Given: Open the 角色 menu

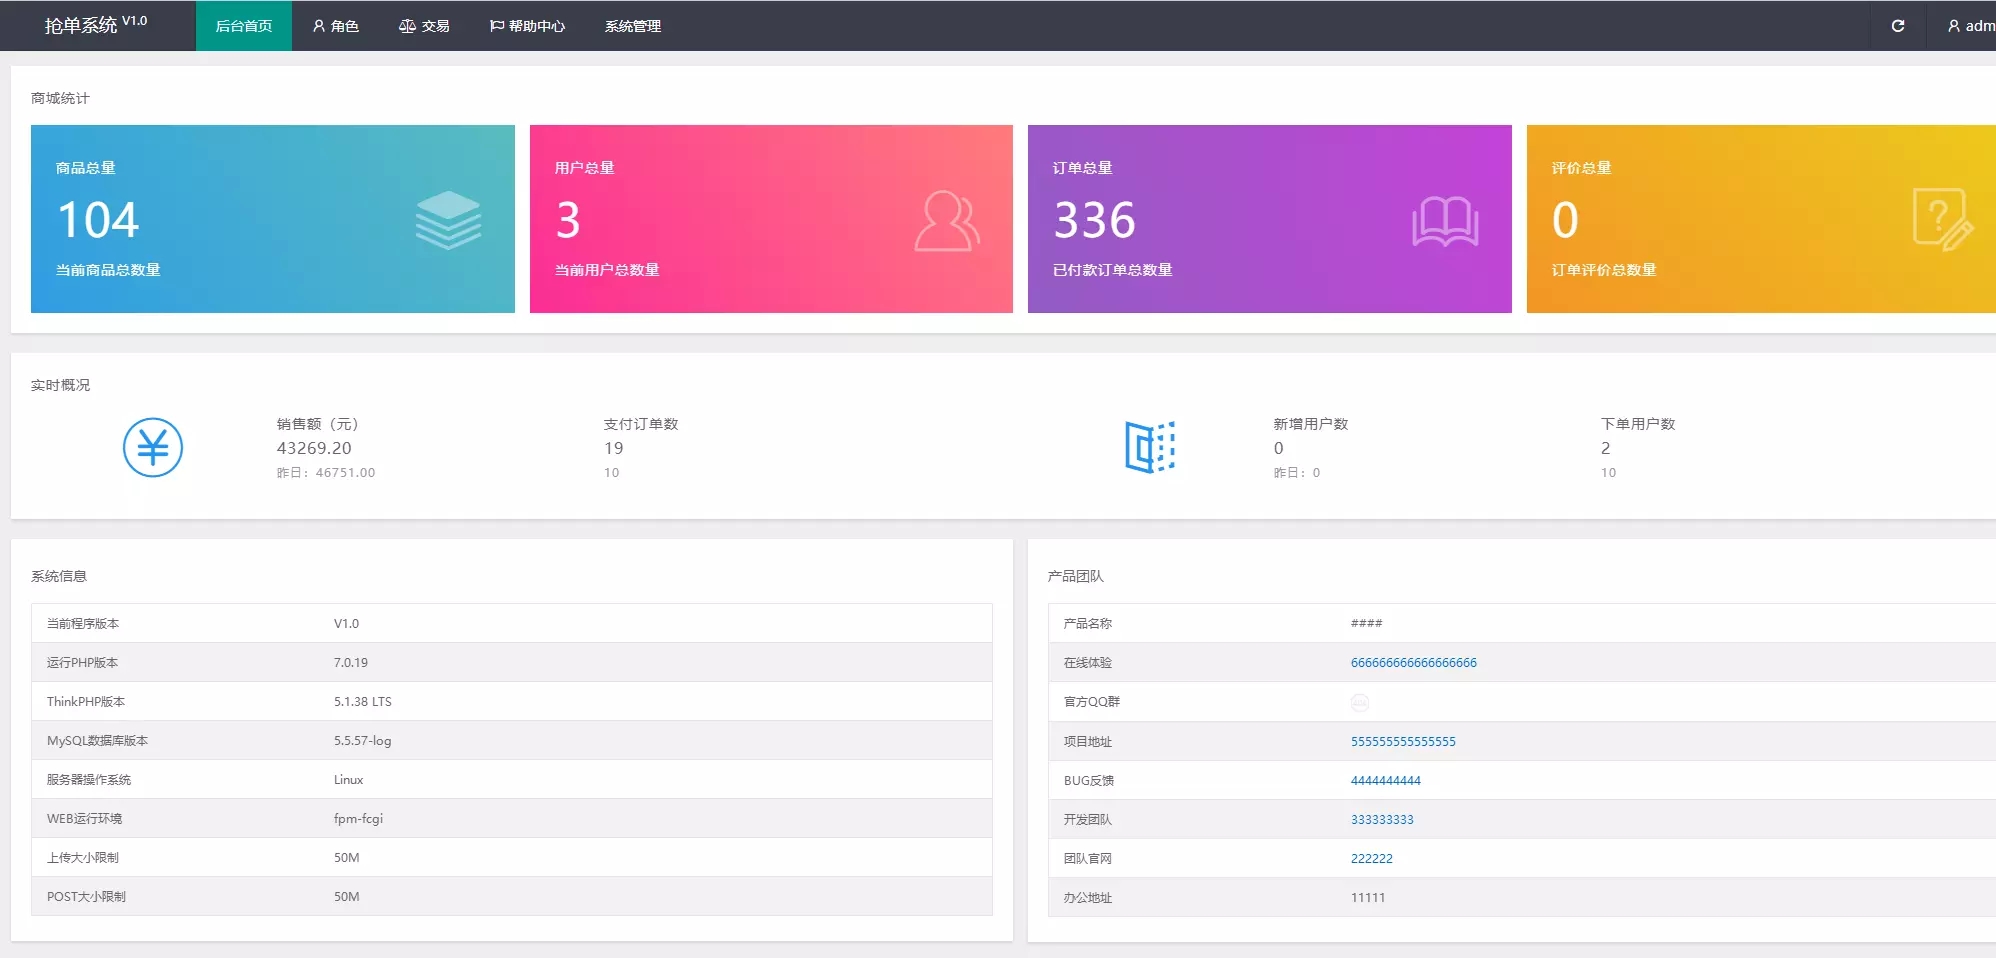Looking at the screenshot, I should pyautogui.click(x=335, y=26).
